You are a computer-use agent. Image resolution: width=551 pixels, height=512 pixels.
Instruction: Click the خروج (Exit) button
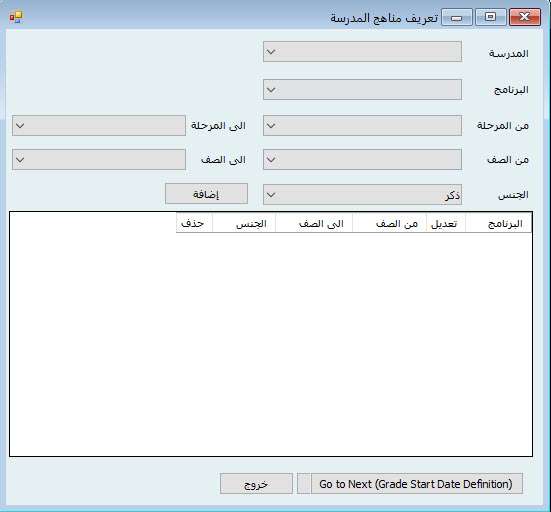pos(256,484)
